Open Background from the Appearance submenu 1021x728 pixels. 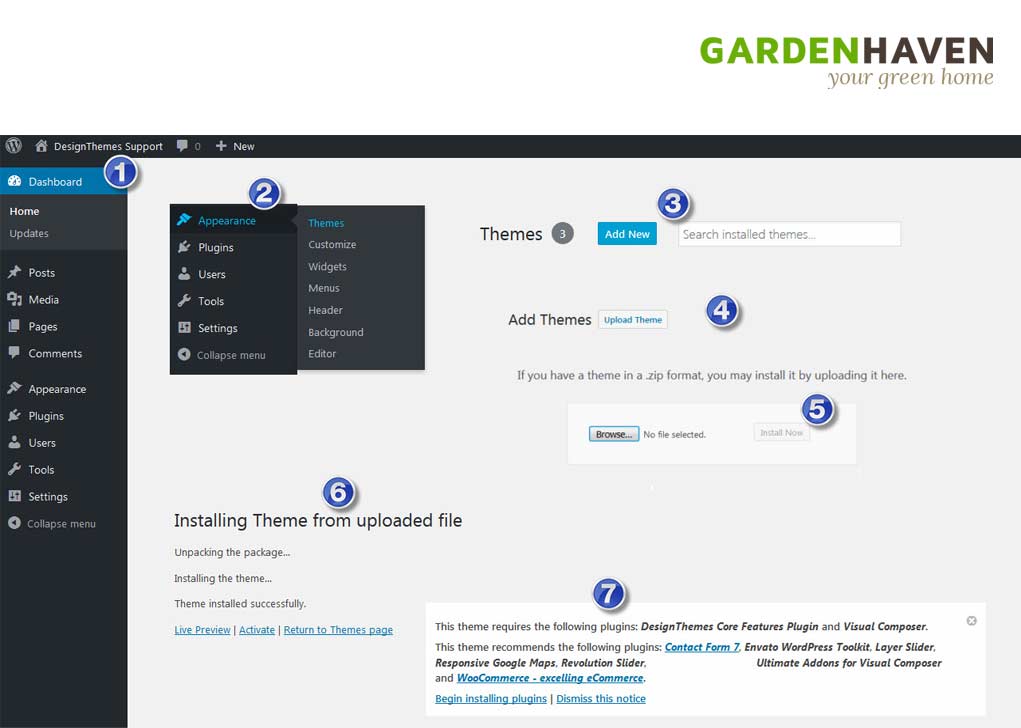[x=336, y=332]
